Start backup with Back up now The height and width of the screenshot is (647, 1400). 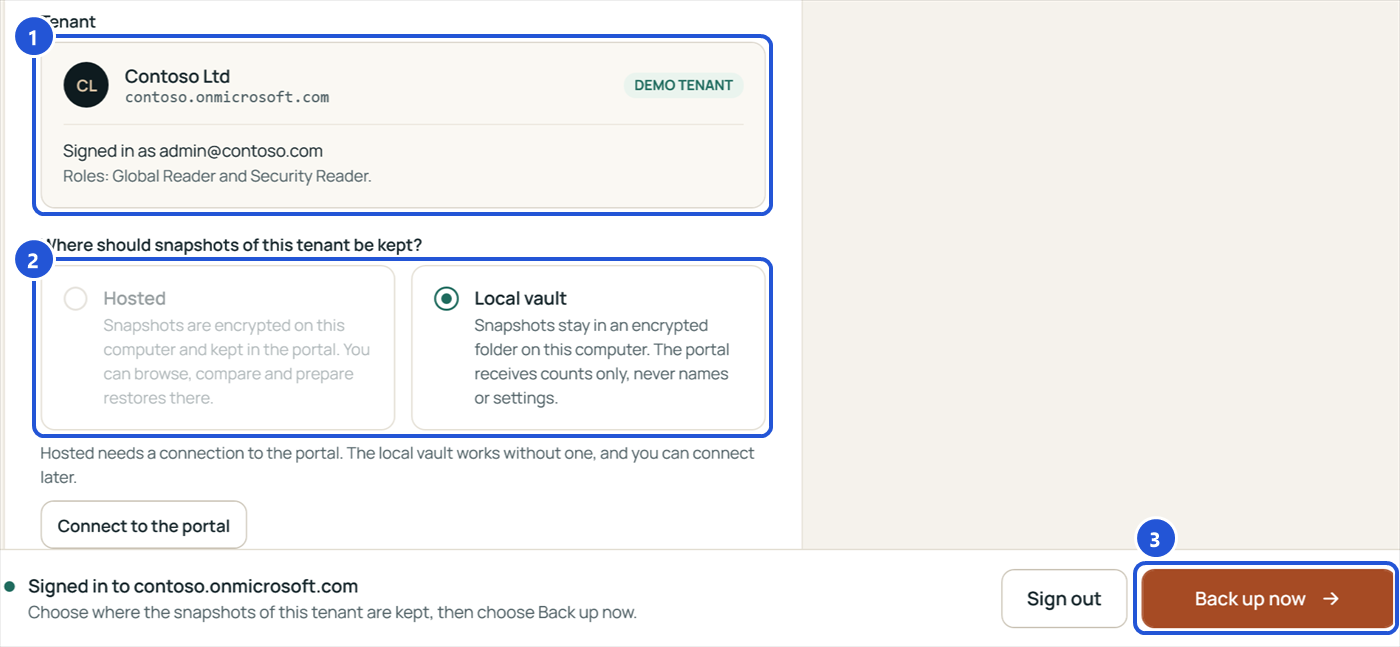click(1267, 599)
